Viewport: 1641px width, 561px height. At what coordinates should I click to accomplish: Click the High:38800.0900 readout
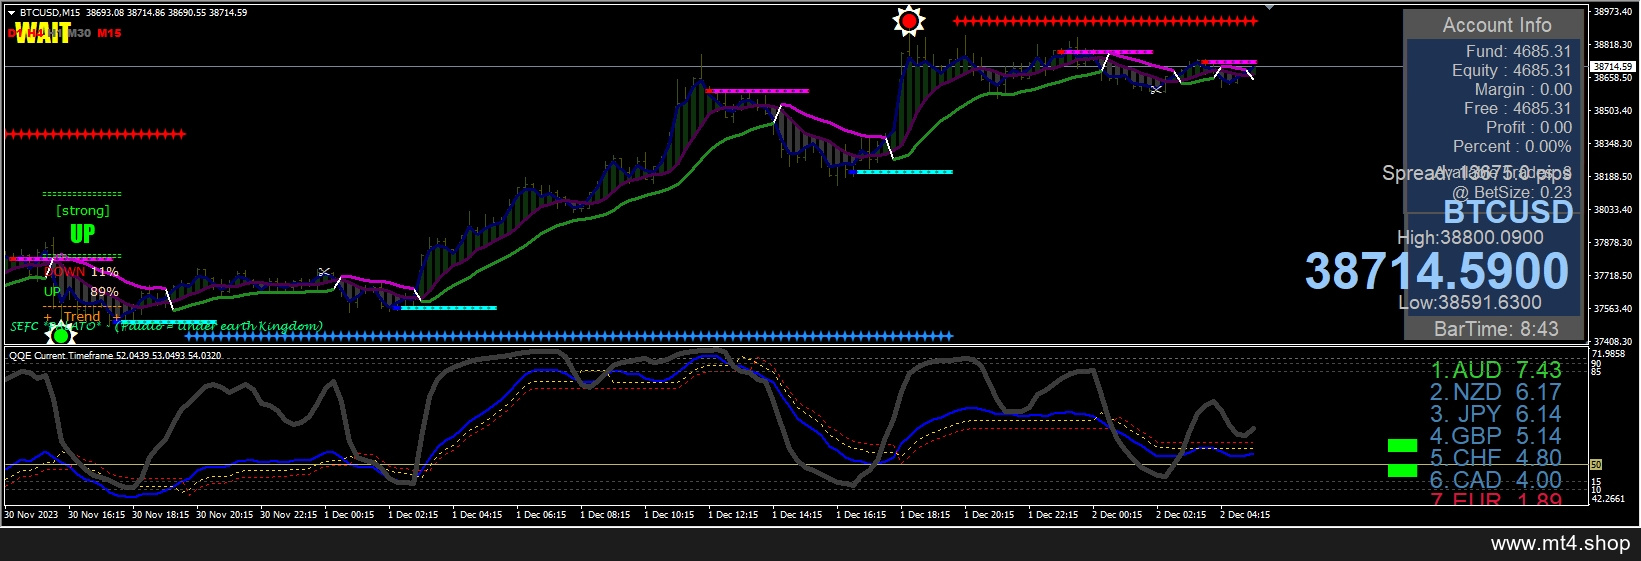point(1469,237)
